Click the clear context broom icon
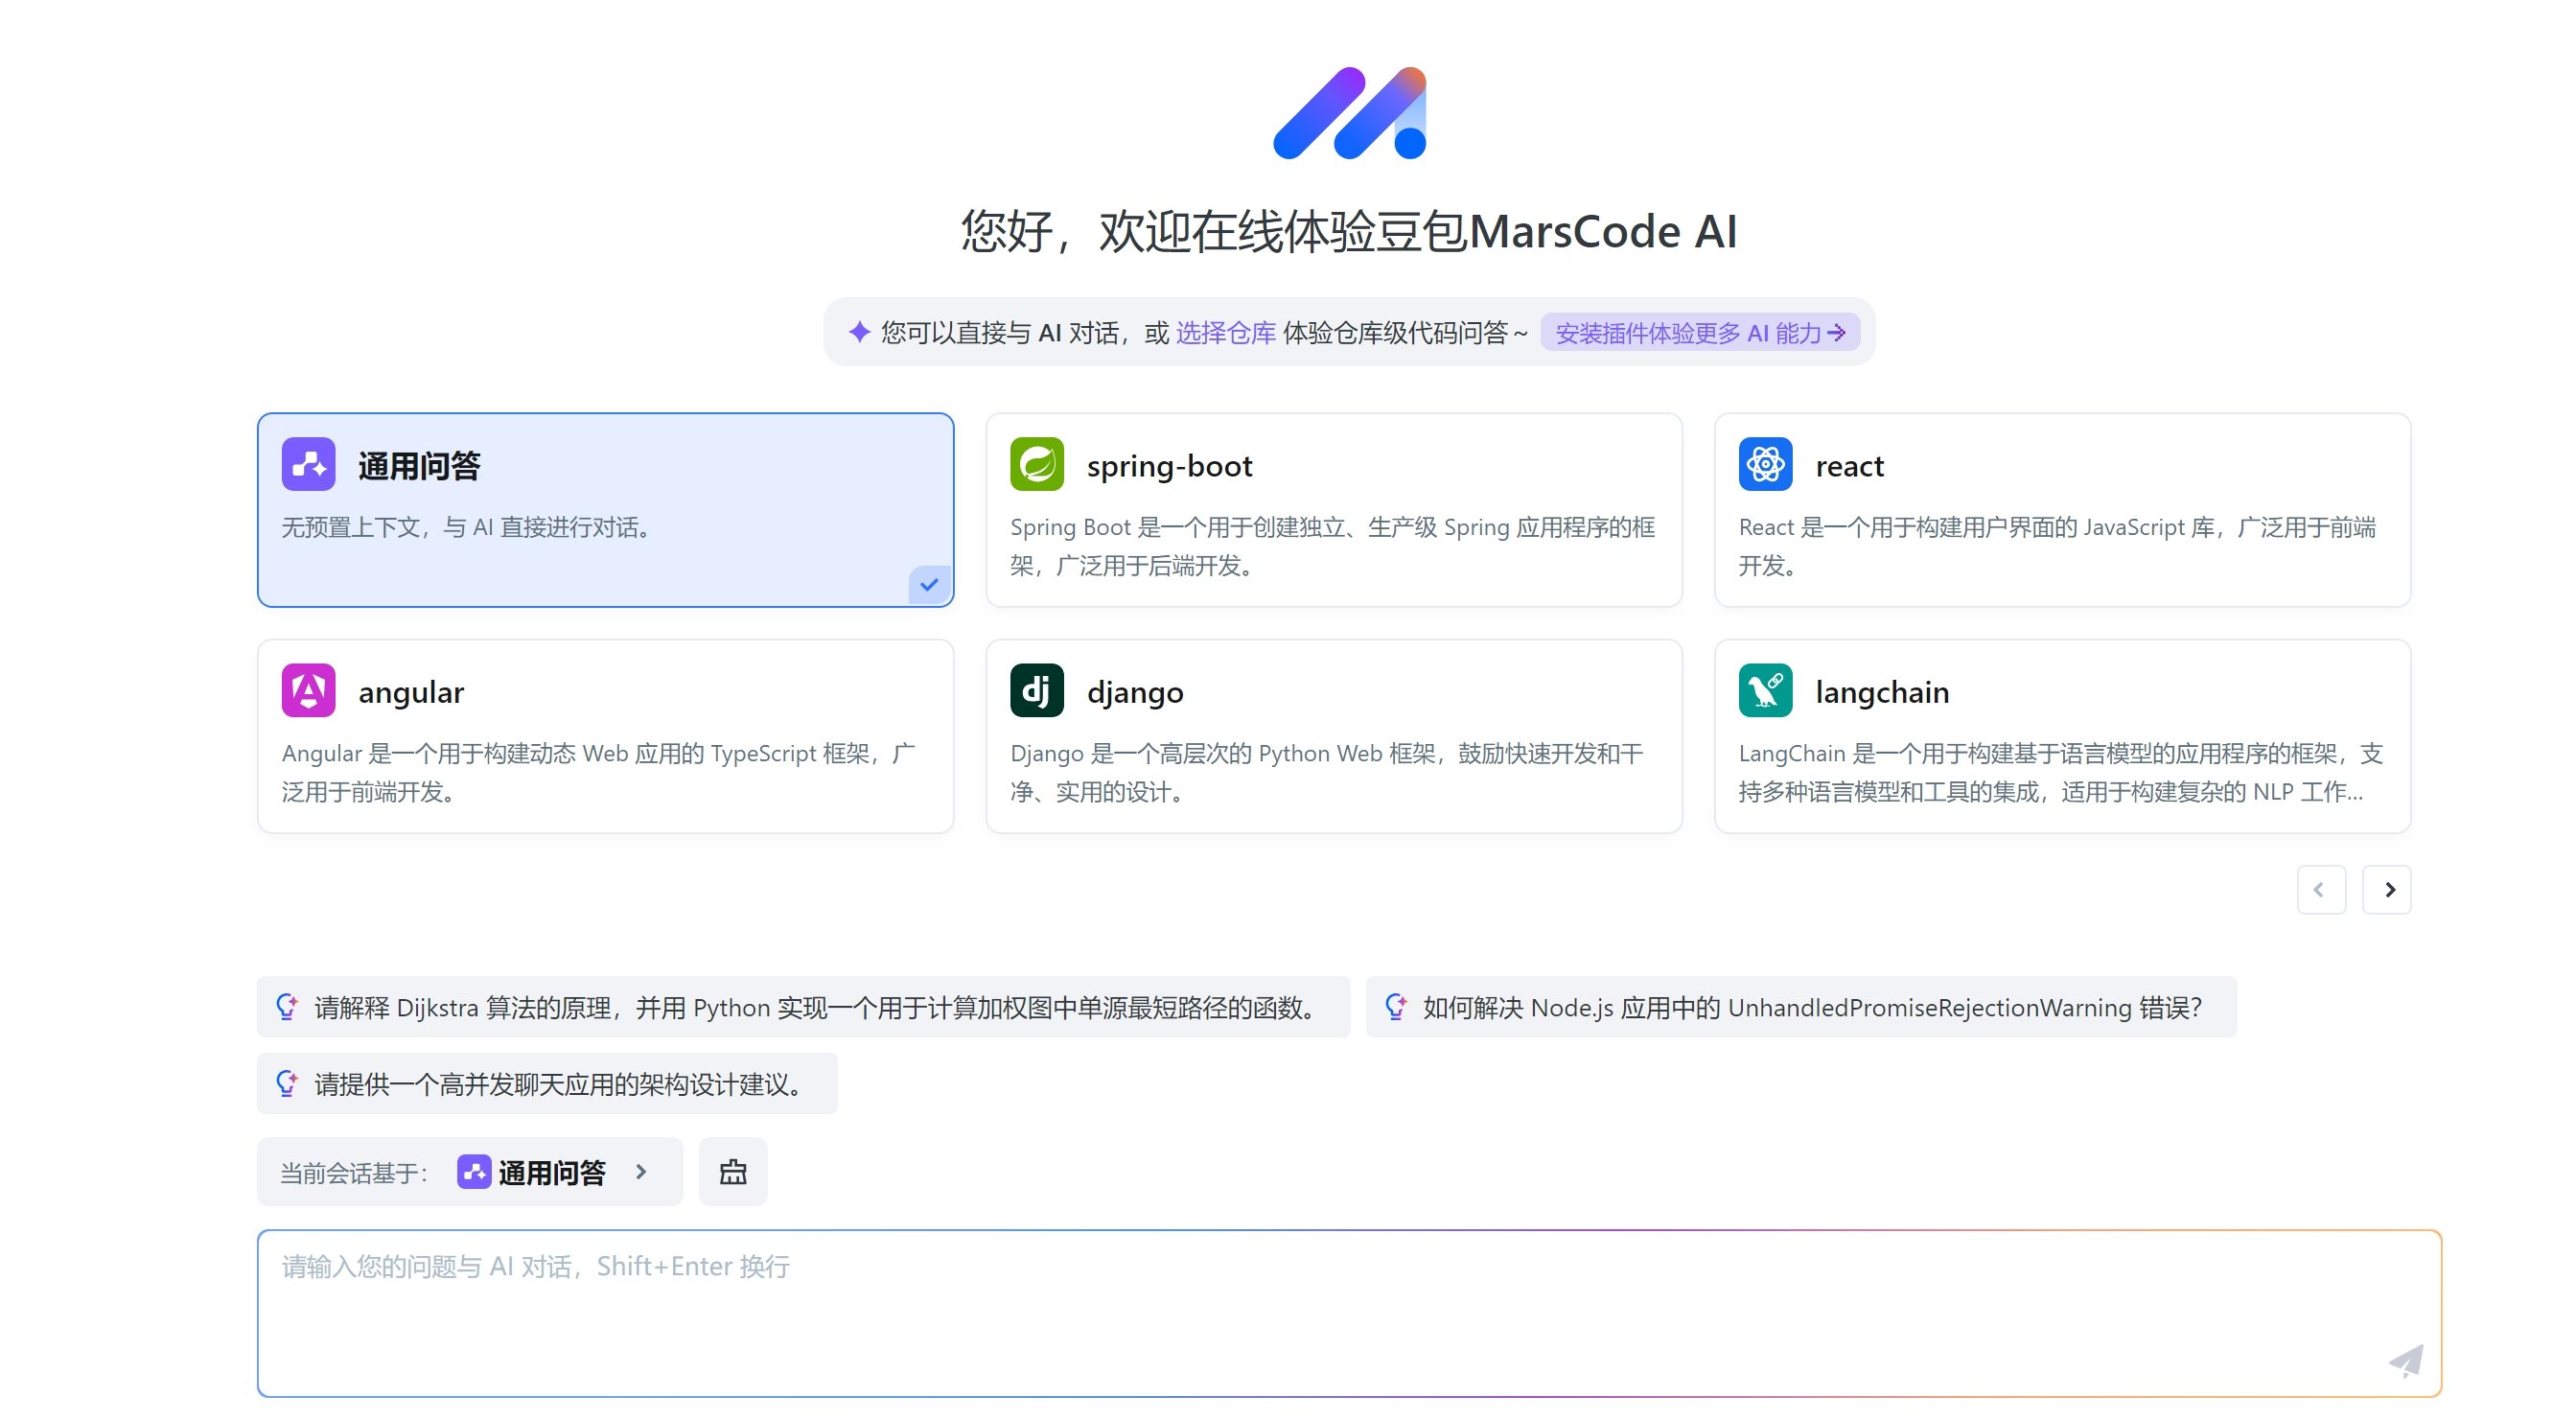The width and height of the screenshot is (2576, 1420). point(733,1171)
